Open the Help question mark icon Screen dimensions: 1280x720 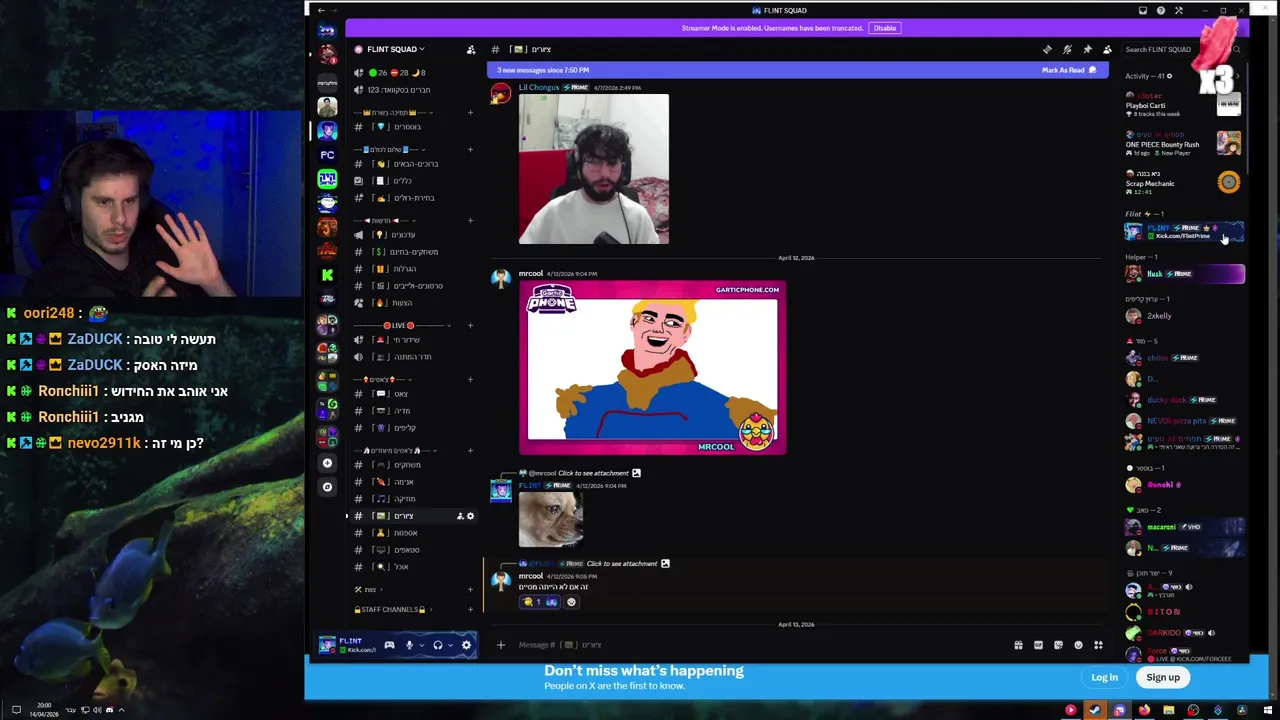[1161, 11]
